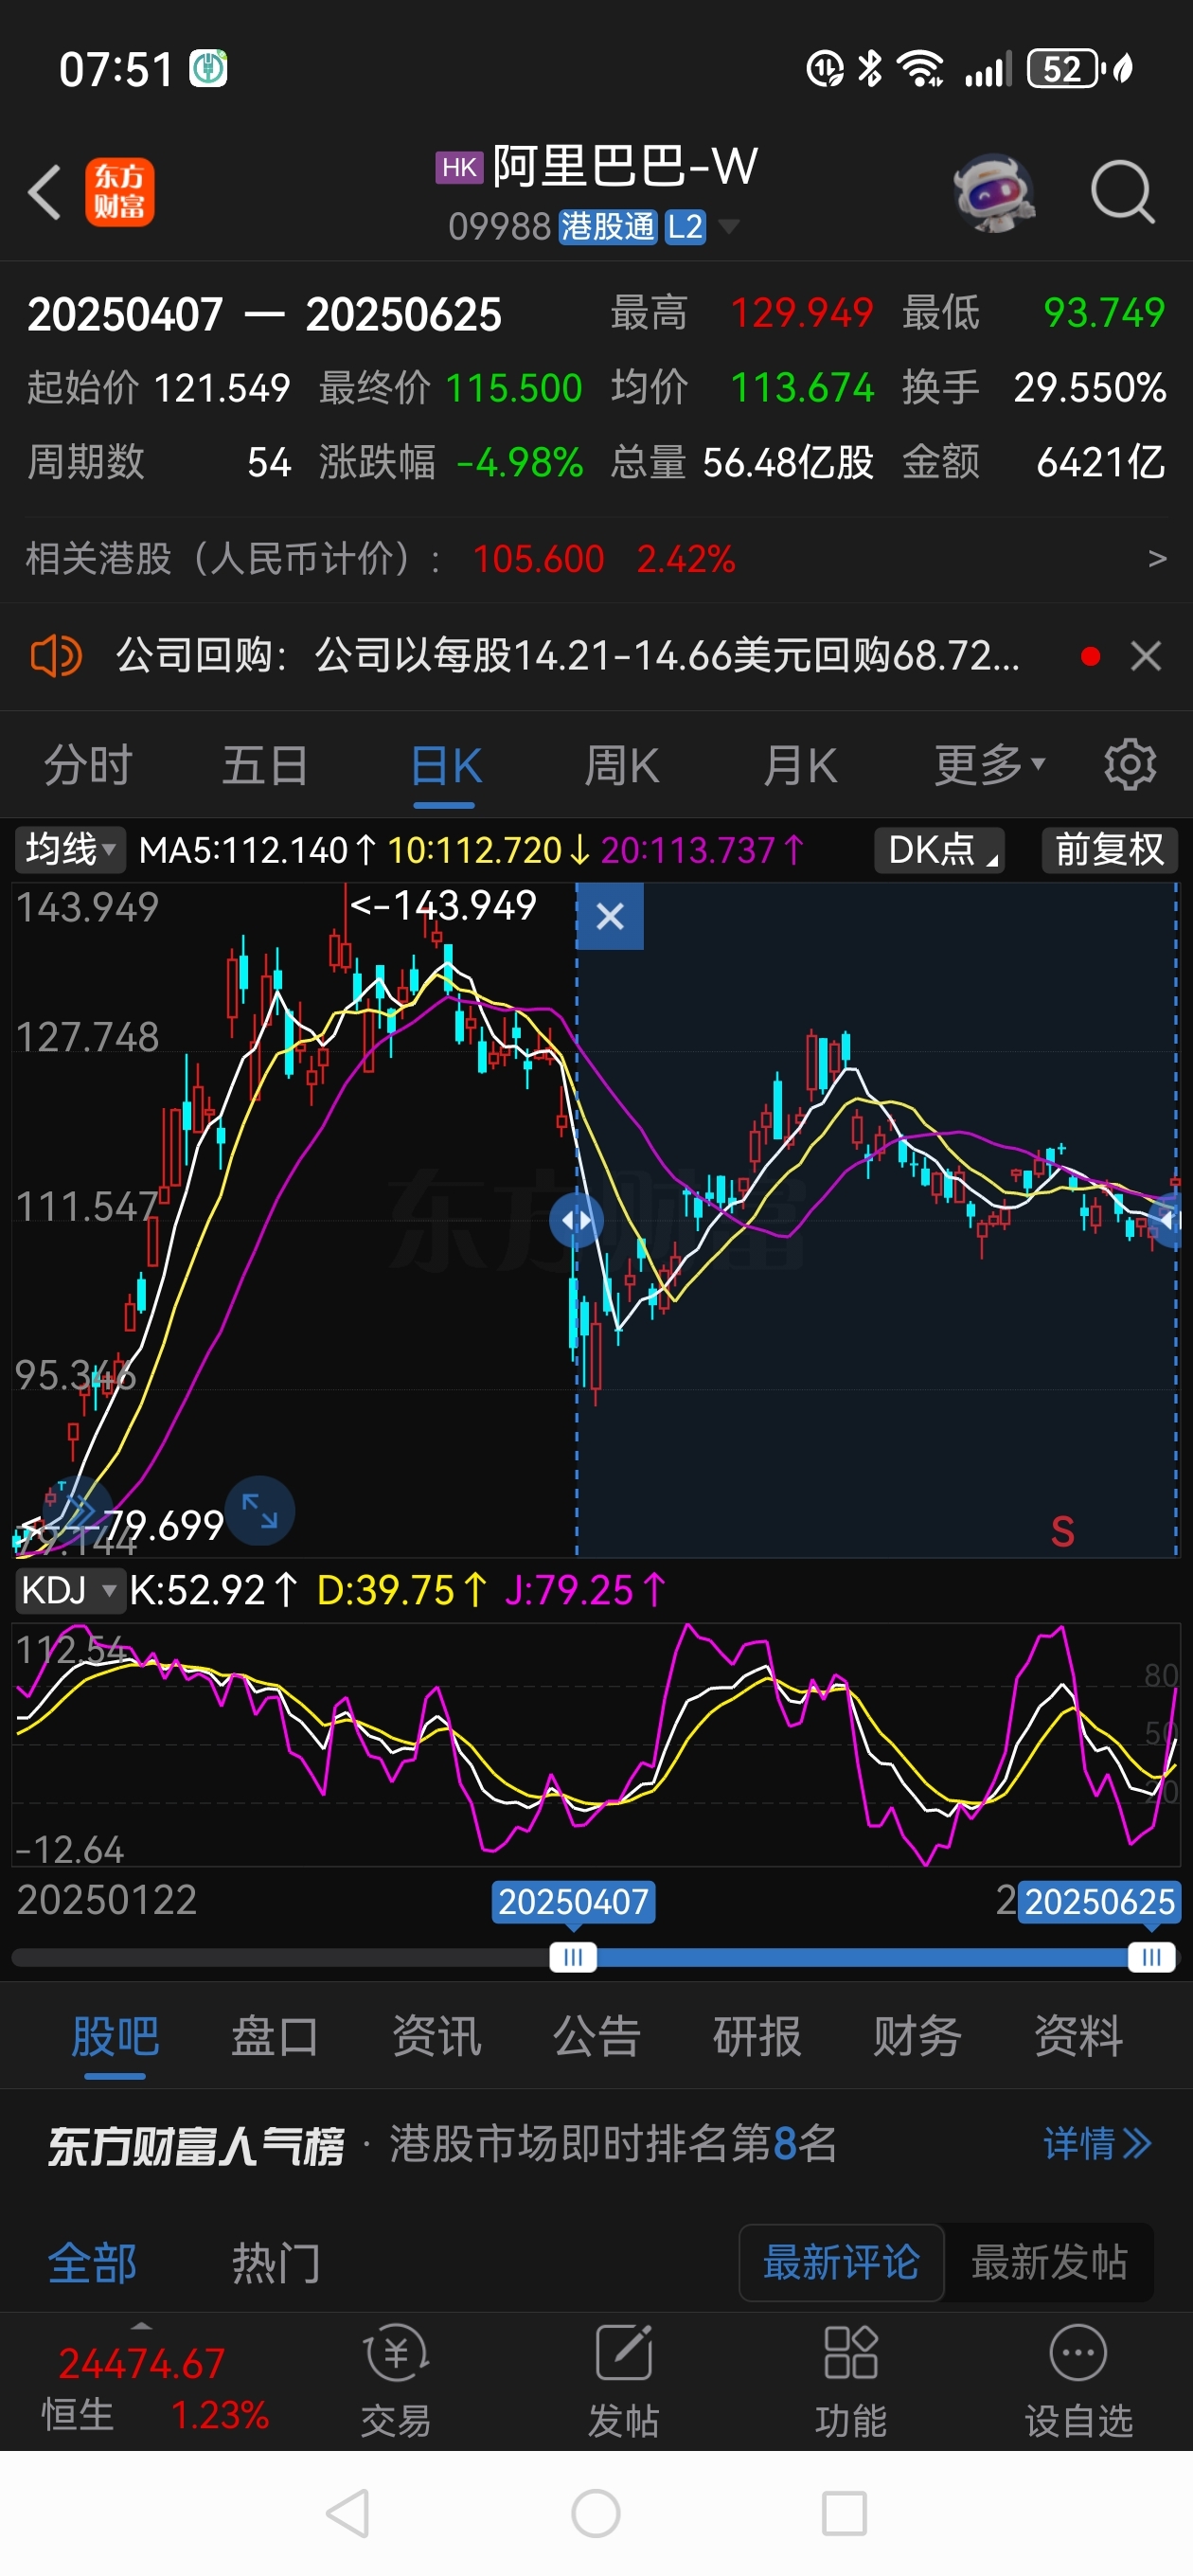Screen dimensions: 1193x2576
Task: Switch to 五日 chart tab
Action: 265,766
